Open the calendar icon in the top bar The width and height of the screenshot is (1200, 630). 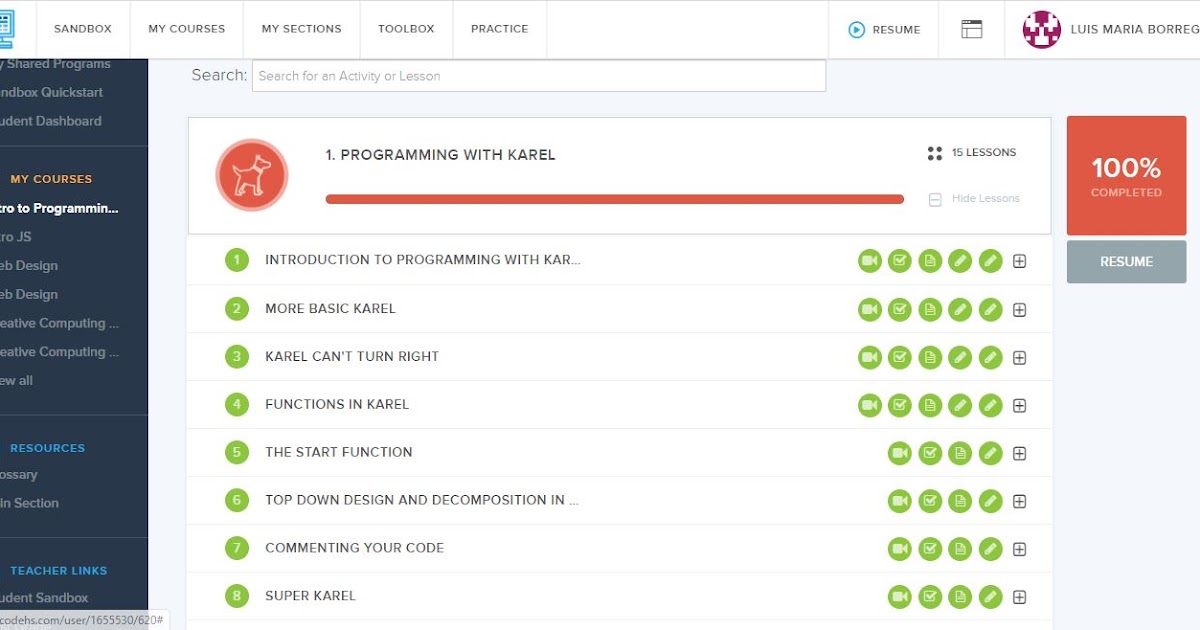(971, 29)
